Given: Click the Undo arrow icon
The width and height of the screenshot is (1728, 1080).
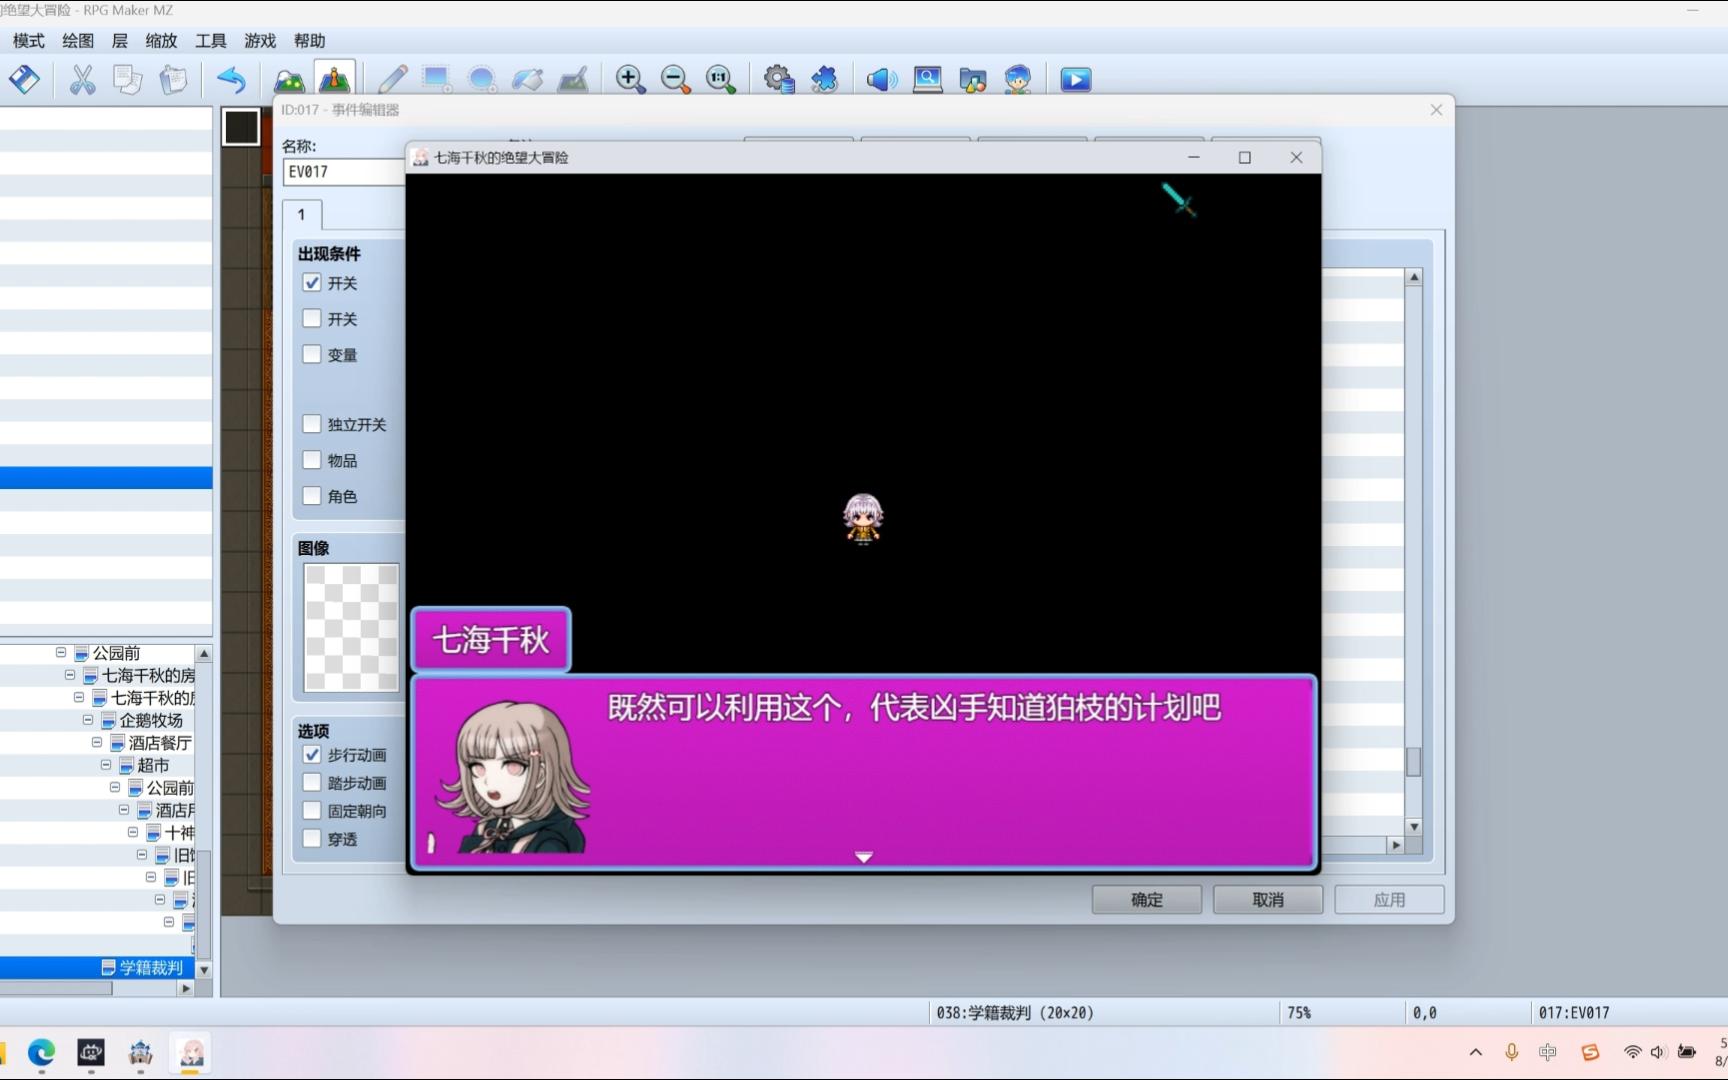Looking at the screenshot, I should 231,79.
